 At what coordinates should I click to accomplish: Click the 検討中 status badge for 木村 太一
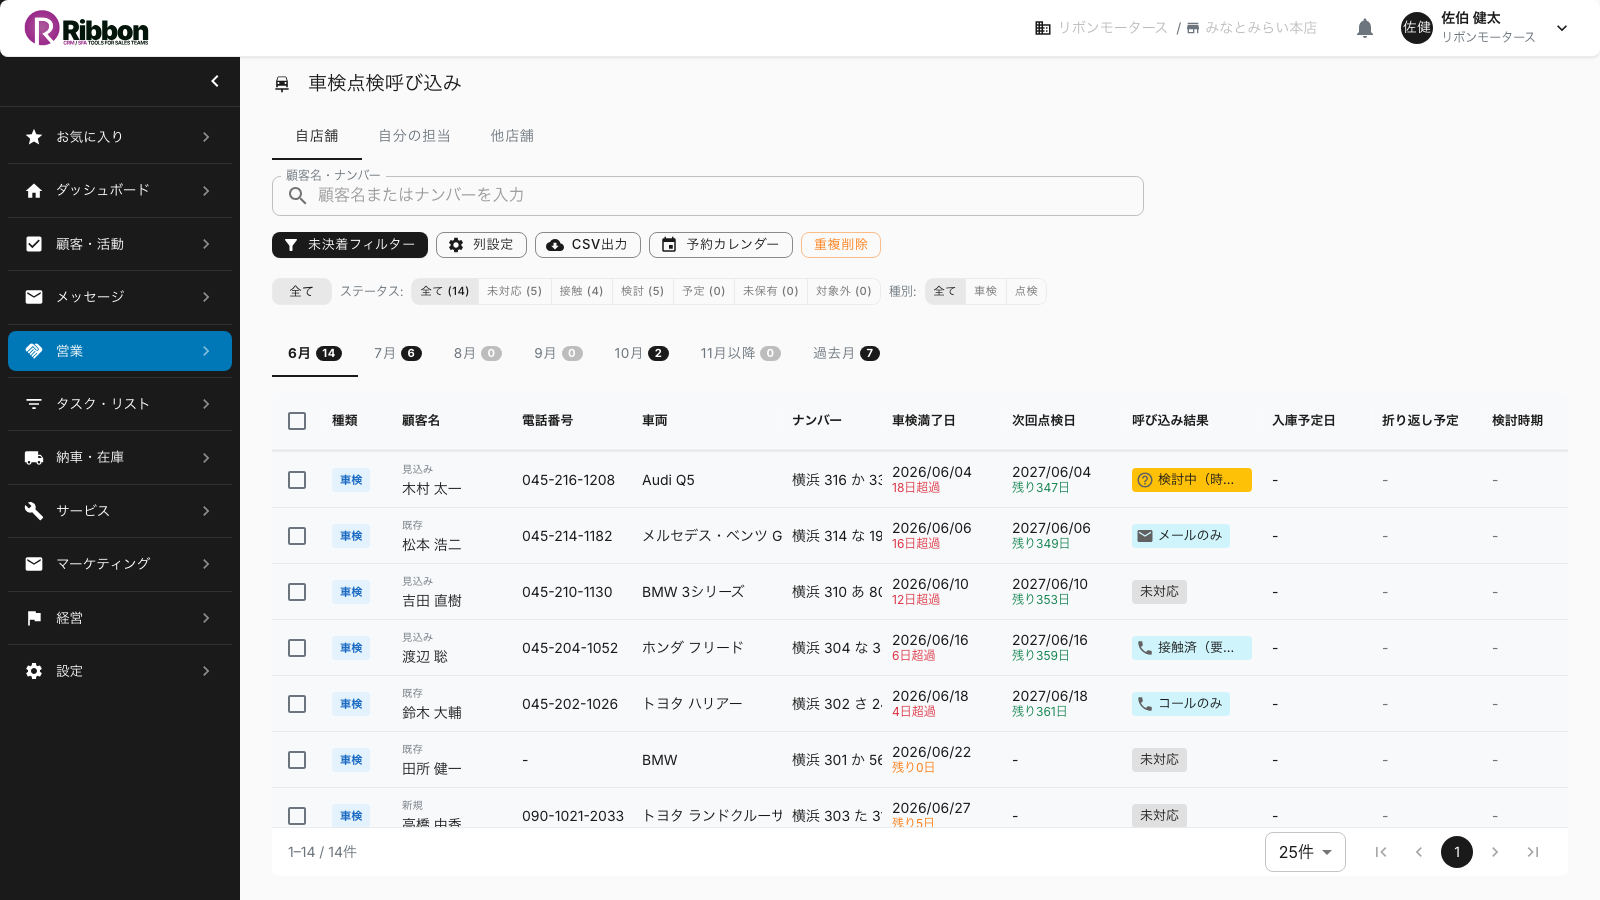tap(1192, 480)
